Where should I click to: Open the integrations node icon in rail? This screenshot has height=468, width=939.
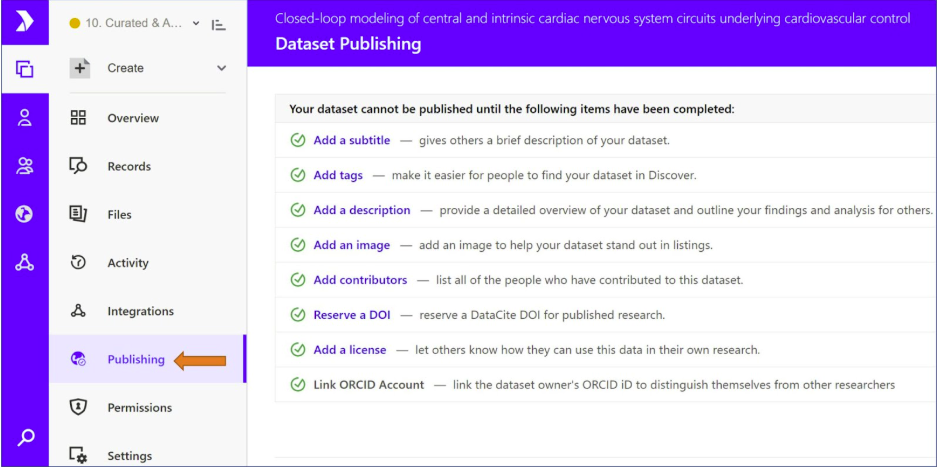click(x=25, y=262)
